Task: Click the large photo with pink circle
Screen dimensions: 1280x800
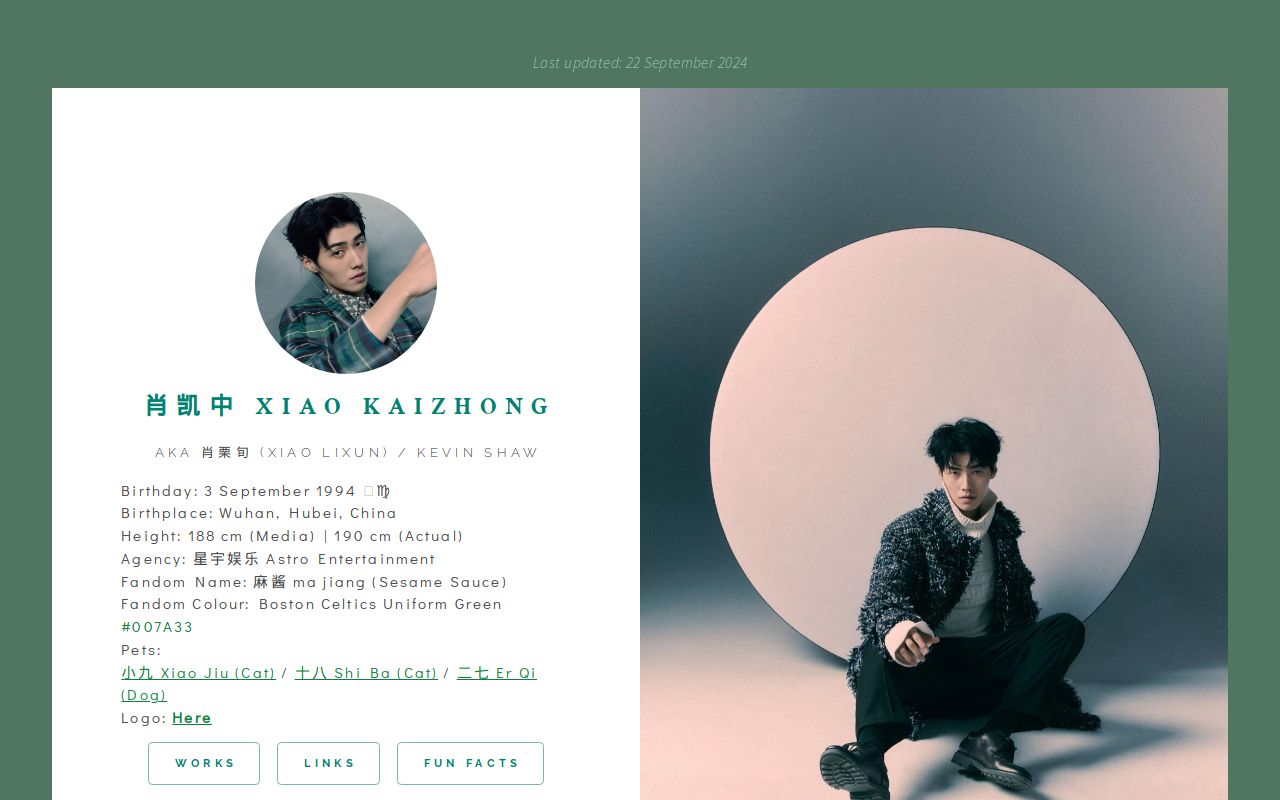Action: 934,444
